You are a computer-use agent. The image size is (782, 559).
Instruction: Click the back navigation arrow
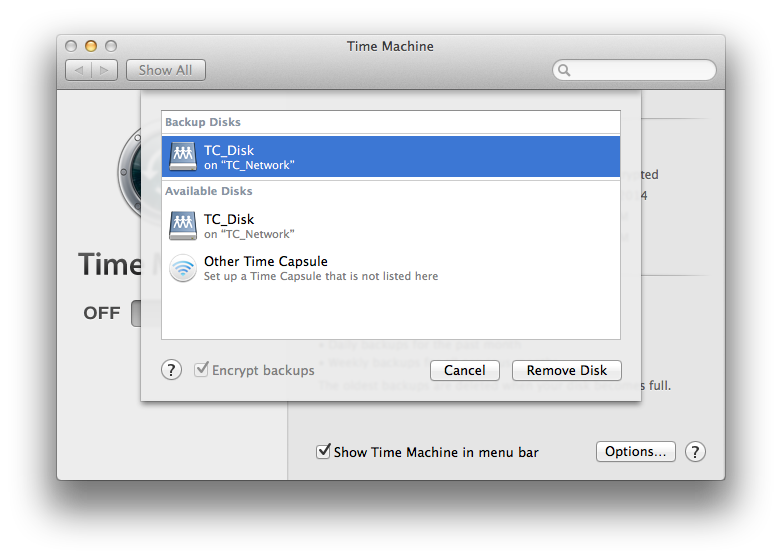click(x=79, y=70)
